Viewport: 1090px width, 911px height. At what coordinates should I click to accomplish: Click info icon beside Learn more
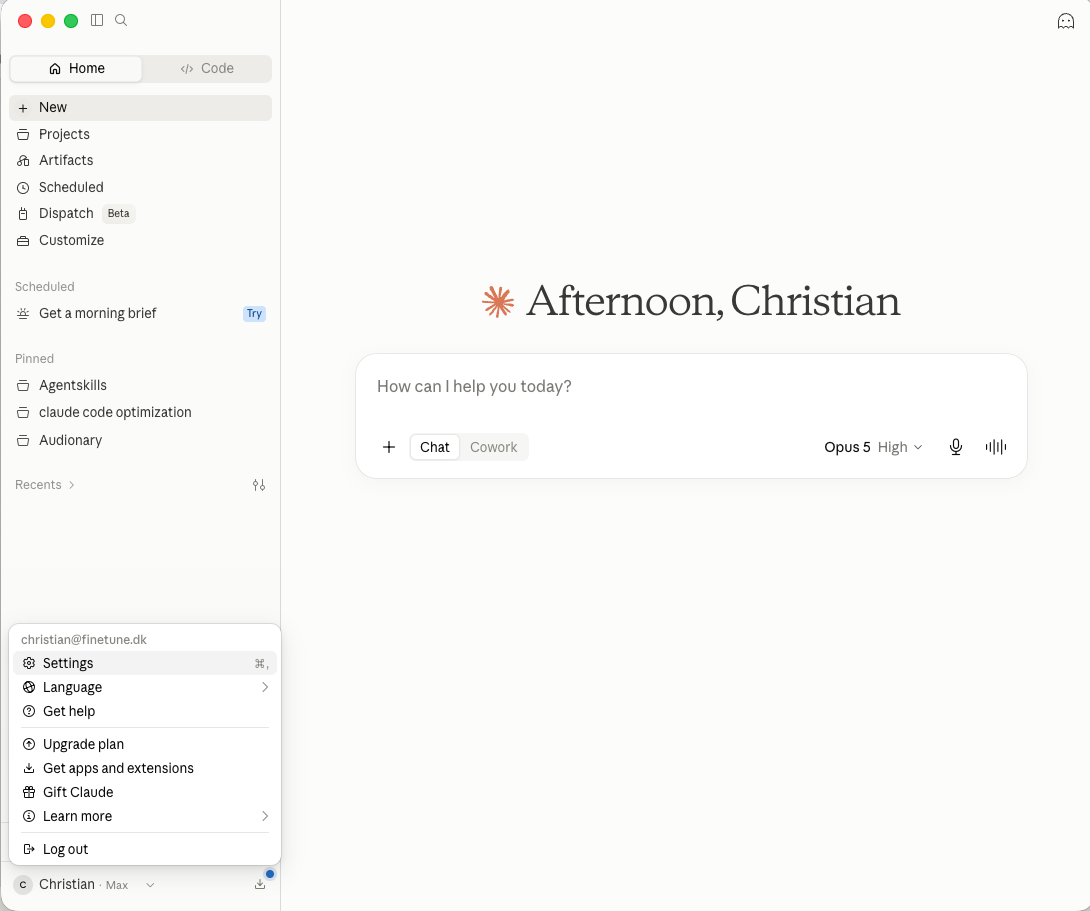(29, 816)
